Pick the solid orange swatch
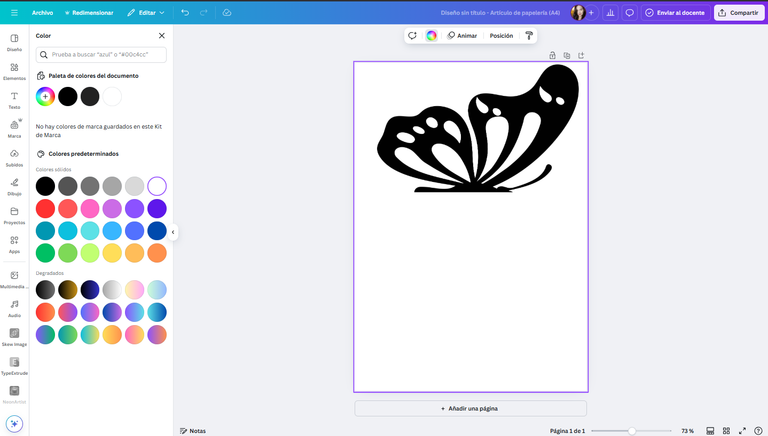Screen dimensions: 768x436 [x=157, y=253]
